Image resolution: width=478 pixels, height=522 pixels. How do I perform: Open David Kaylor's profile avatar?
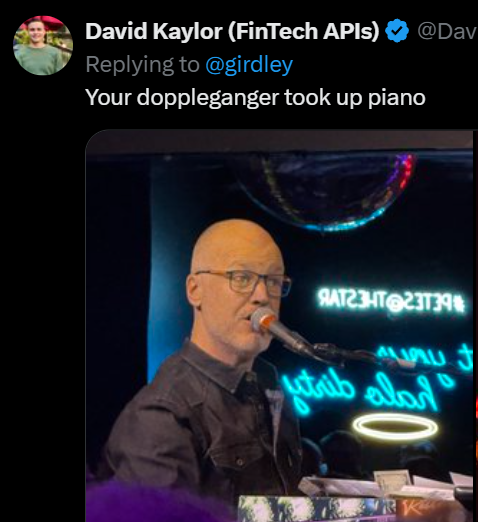pyautogui.click(x=43, y=45)
